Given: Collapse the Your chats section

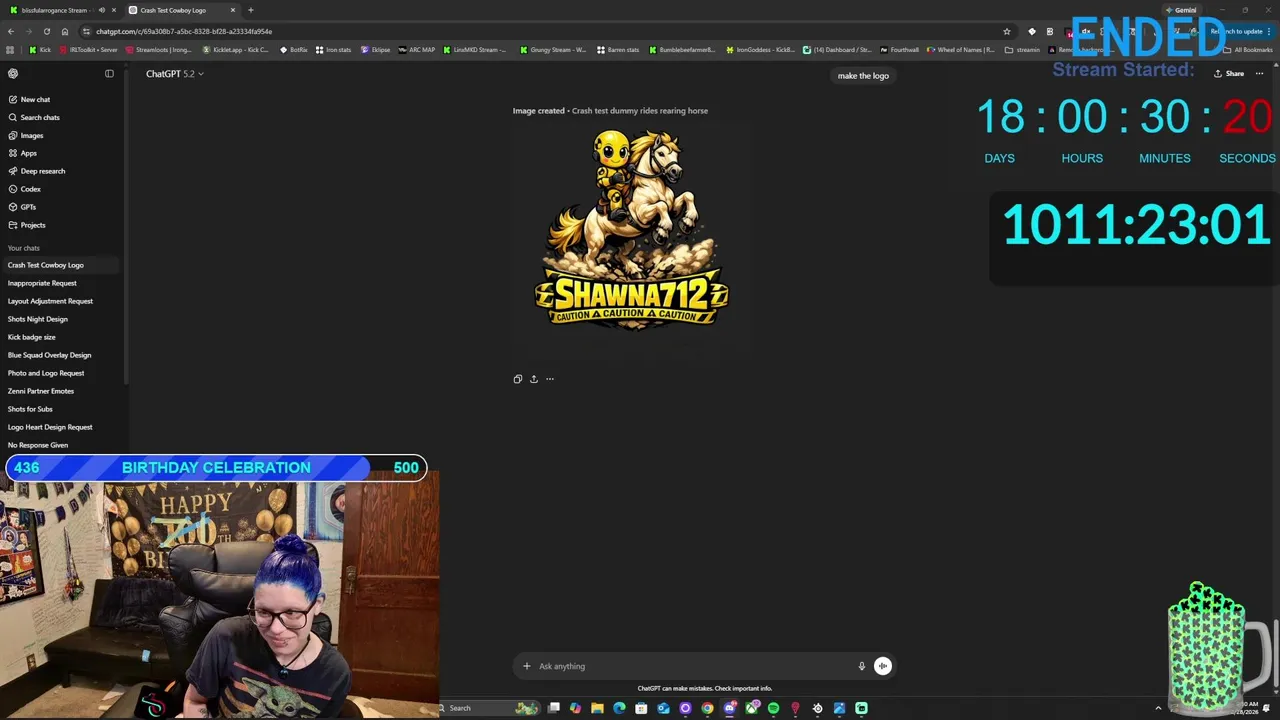Looking at the screenshot, I should click(24, 248).
